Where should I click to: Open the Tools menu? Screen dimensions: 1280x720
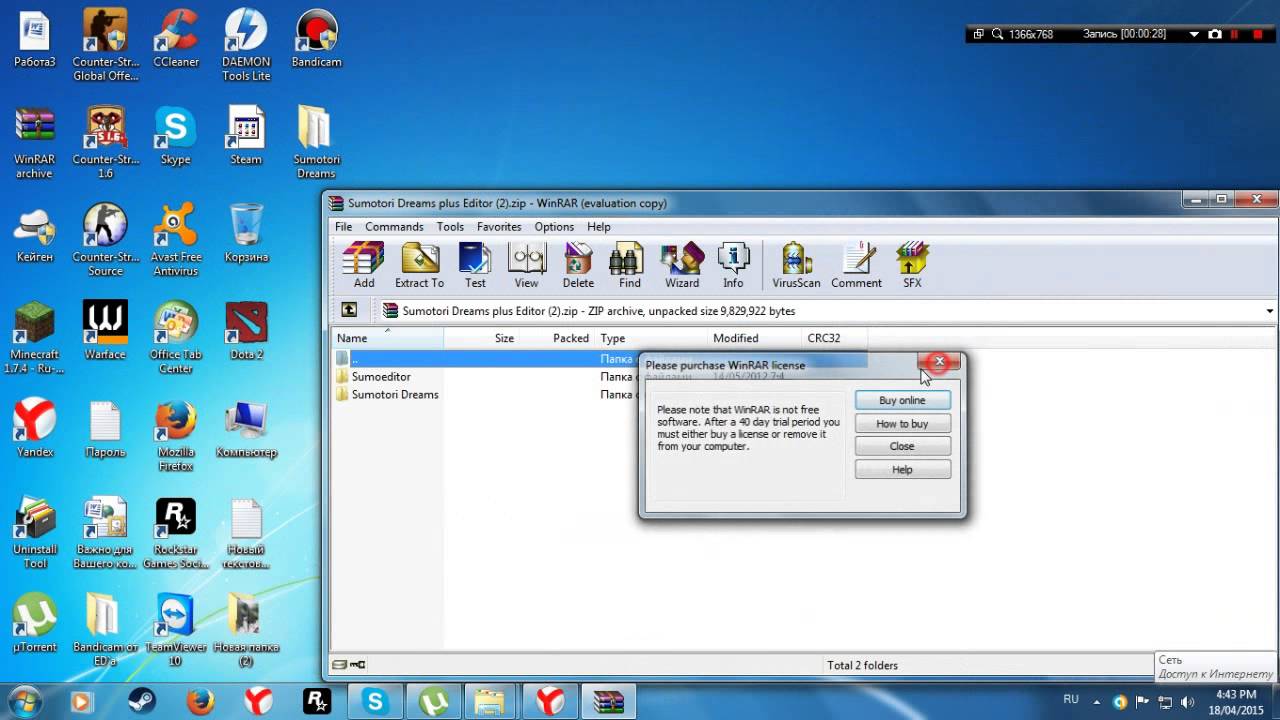tap(450, 227)
